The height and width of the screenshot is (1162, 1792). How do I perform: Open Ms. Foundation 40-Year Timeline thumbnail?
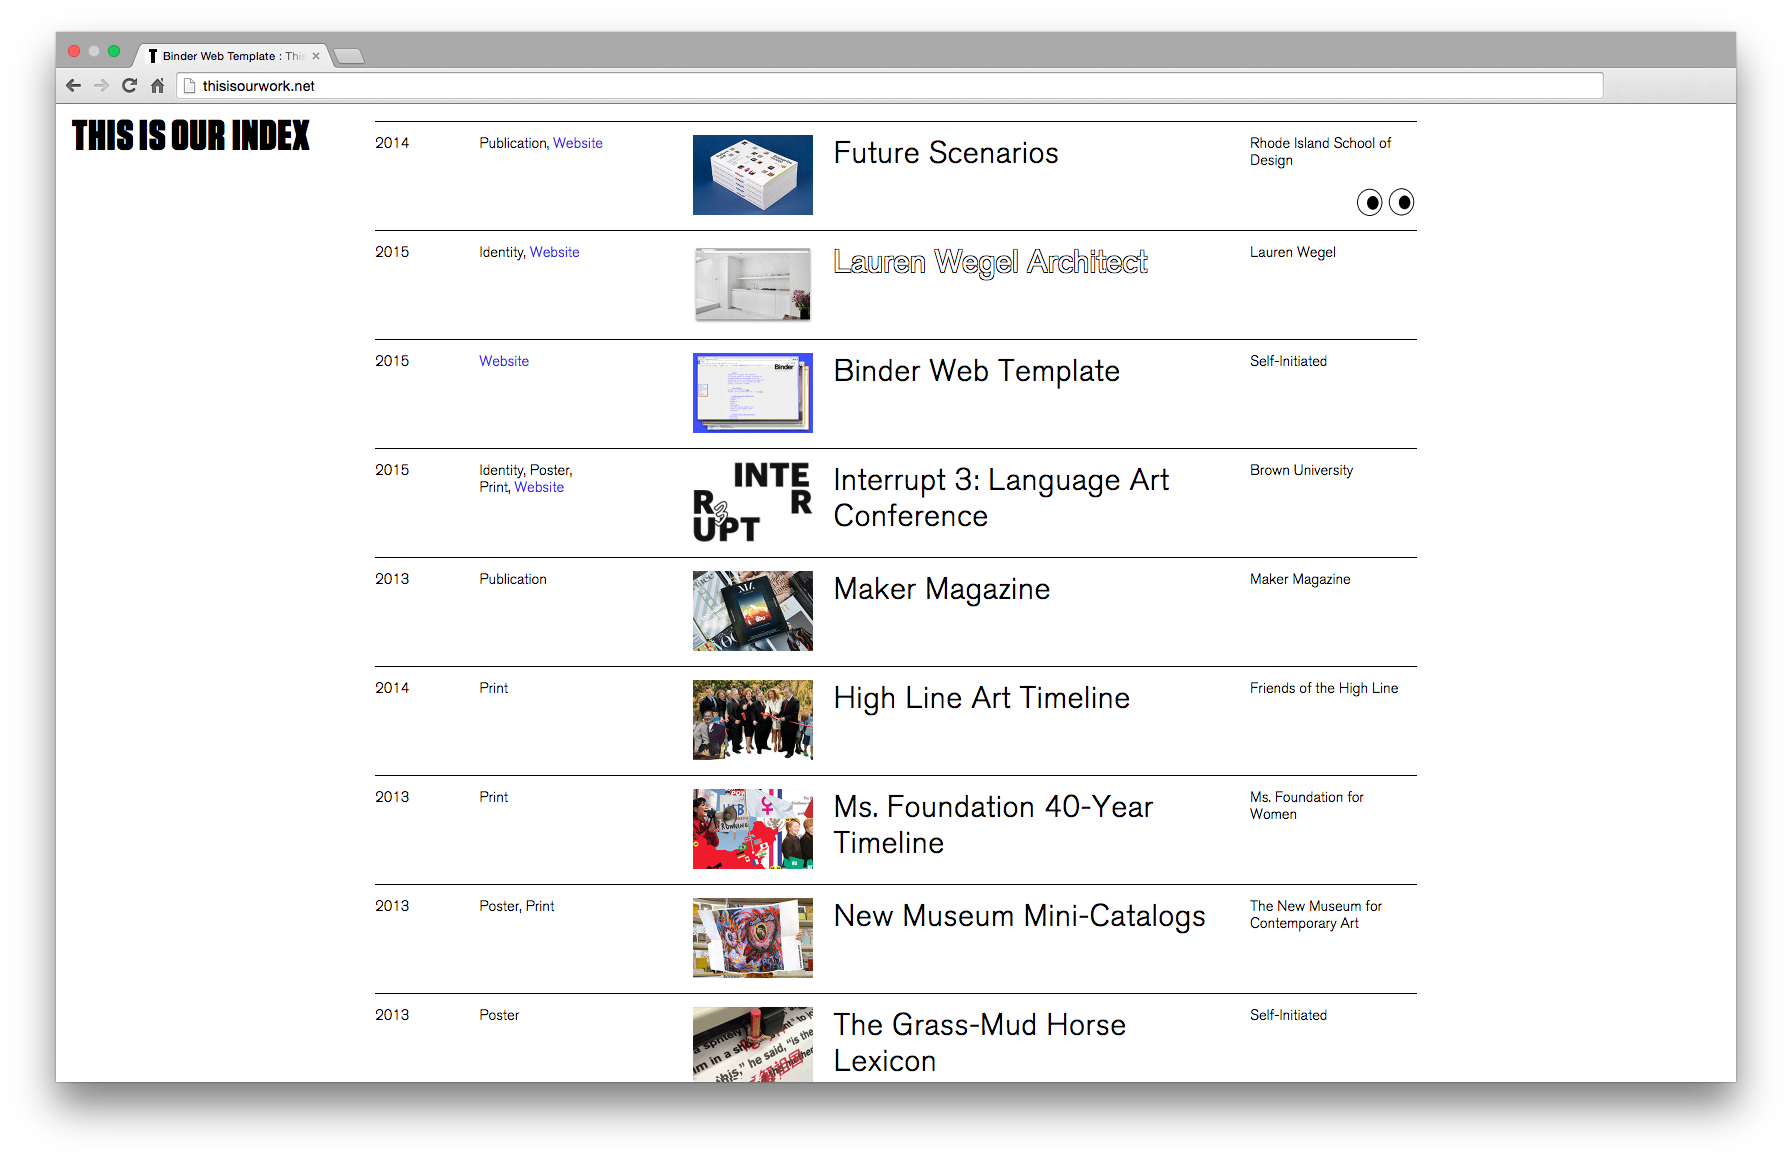[x=752, y=829]
